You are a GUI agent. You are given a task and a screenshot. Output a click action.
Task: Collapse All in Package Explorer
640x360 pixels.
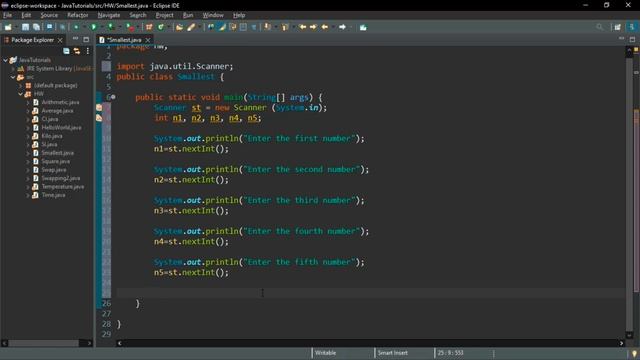pyautogui.click(x=66, y=51)
